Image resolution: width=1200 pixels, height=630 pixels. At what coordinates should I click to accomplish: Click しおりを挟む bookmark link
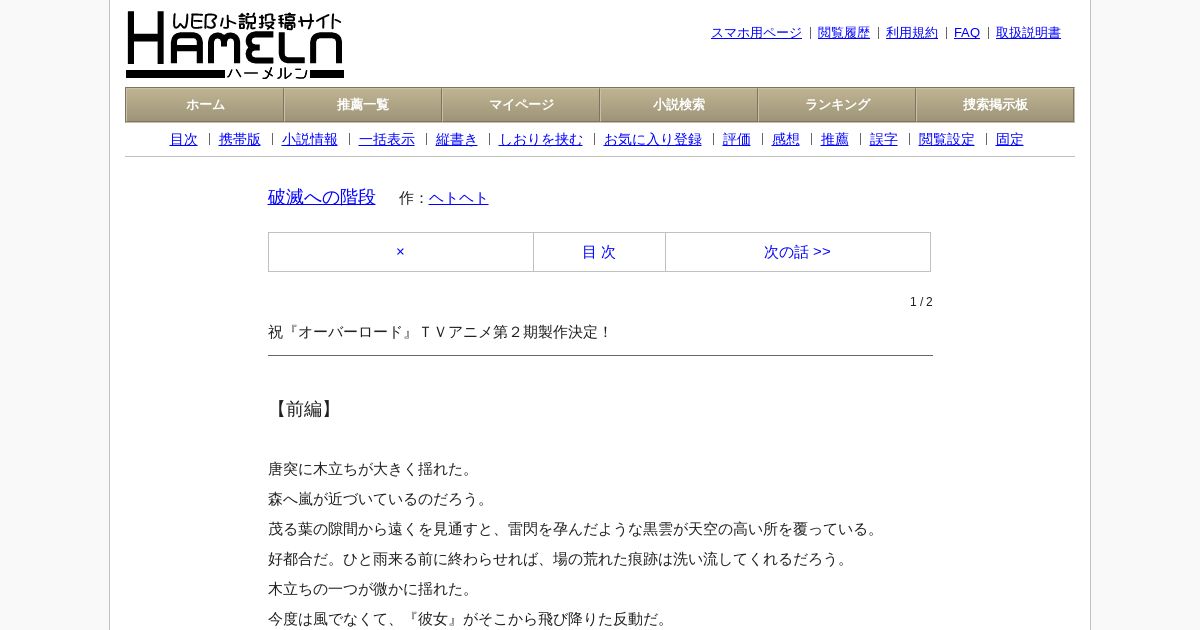click(541, 140)
